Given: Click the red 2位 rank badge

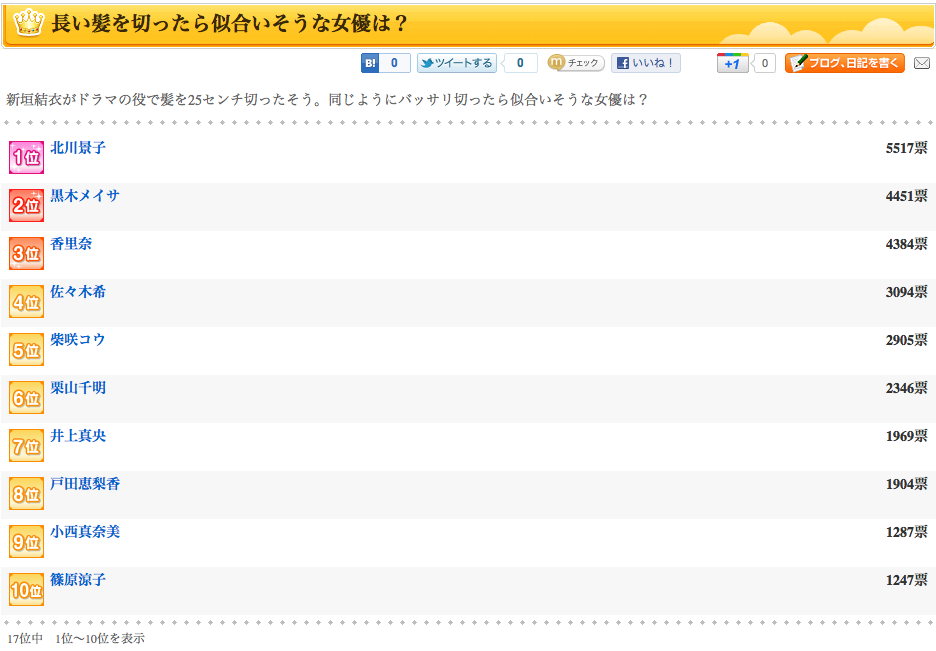Looking at the screenshot, I should click(26, 205).
